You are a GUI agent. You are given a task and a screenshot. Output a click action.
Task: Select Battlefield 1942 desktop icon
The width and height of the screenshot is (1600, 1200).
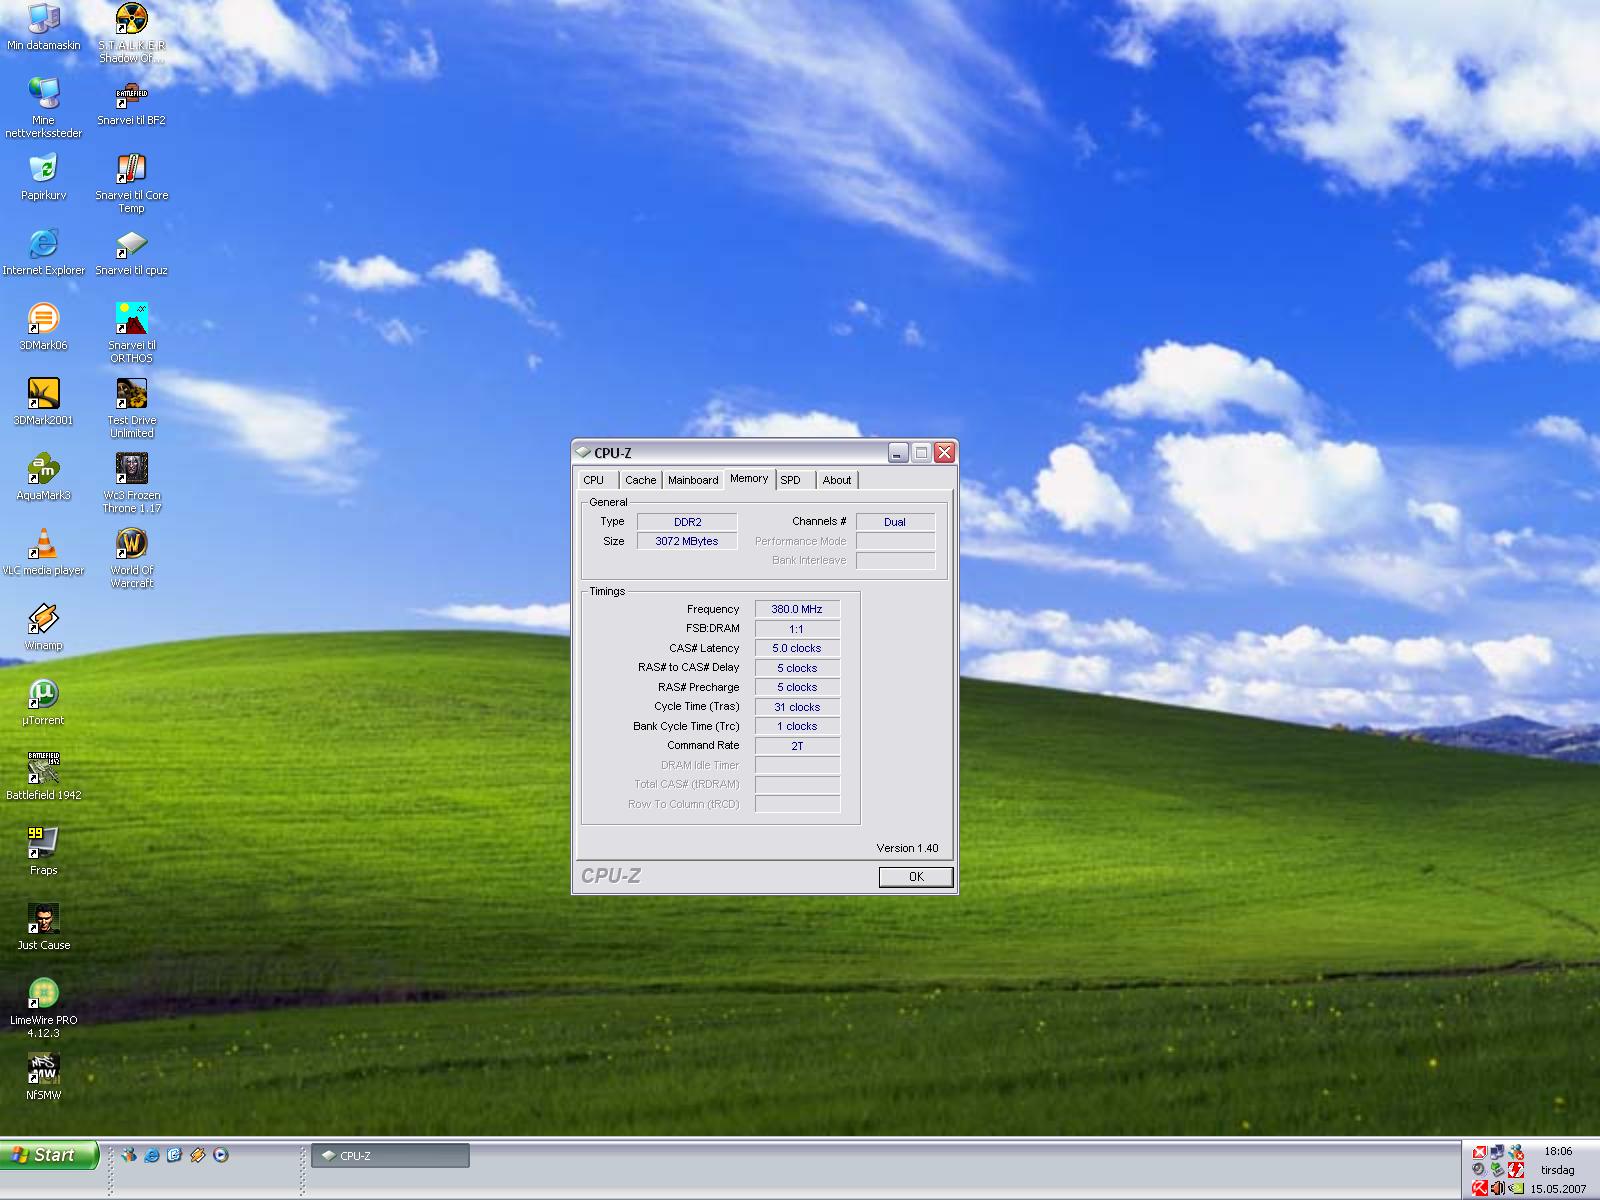click(x=43, y=777)
